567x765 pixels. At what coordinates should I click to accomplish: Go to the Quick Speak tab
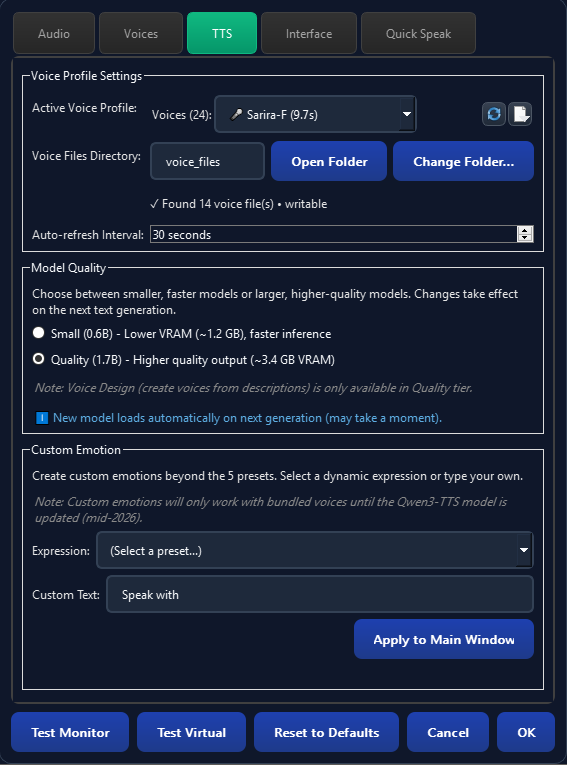[x=418, y=33]
